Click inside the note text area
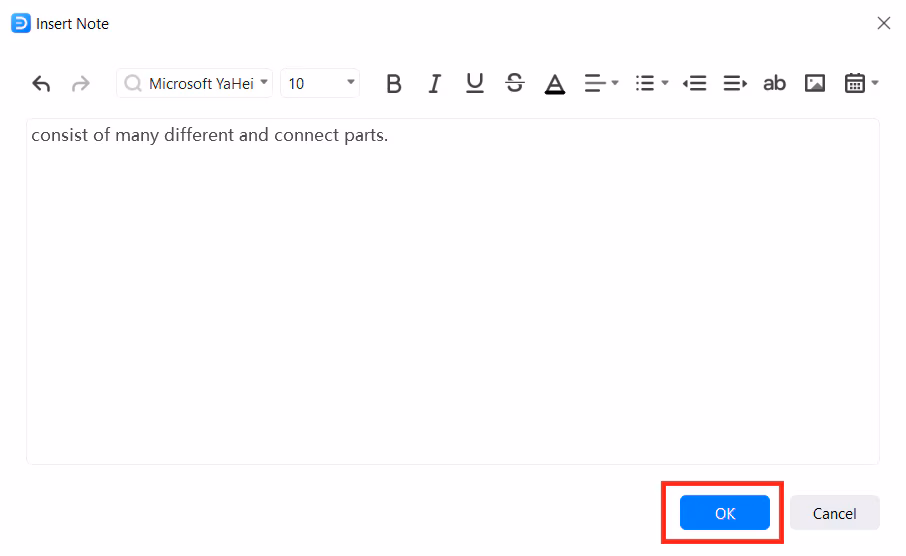The height and width of the screenshot is (556, 906). 452,300
